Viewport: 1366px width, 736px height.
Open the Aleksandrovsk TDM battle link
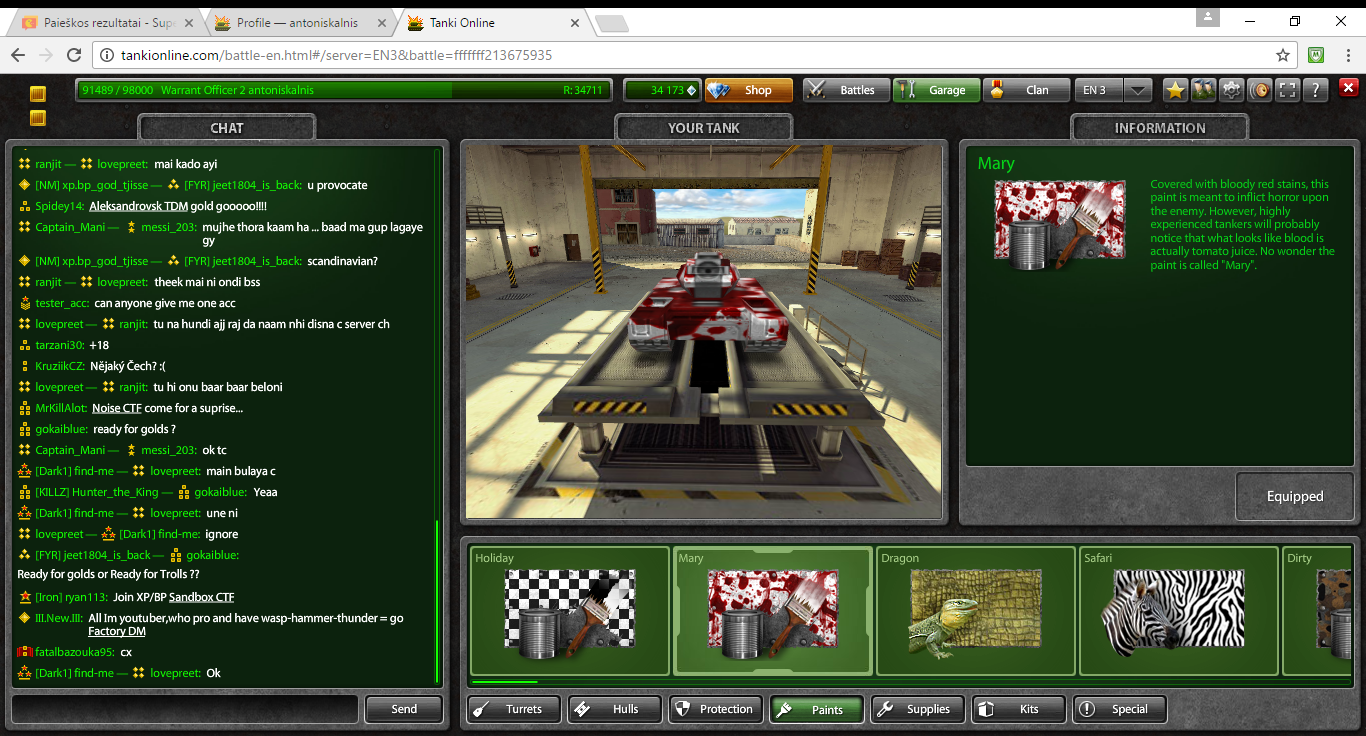tap(138, 206)
